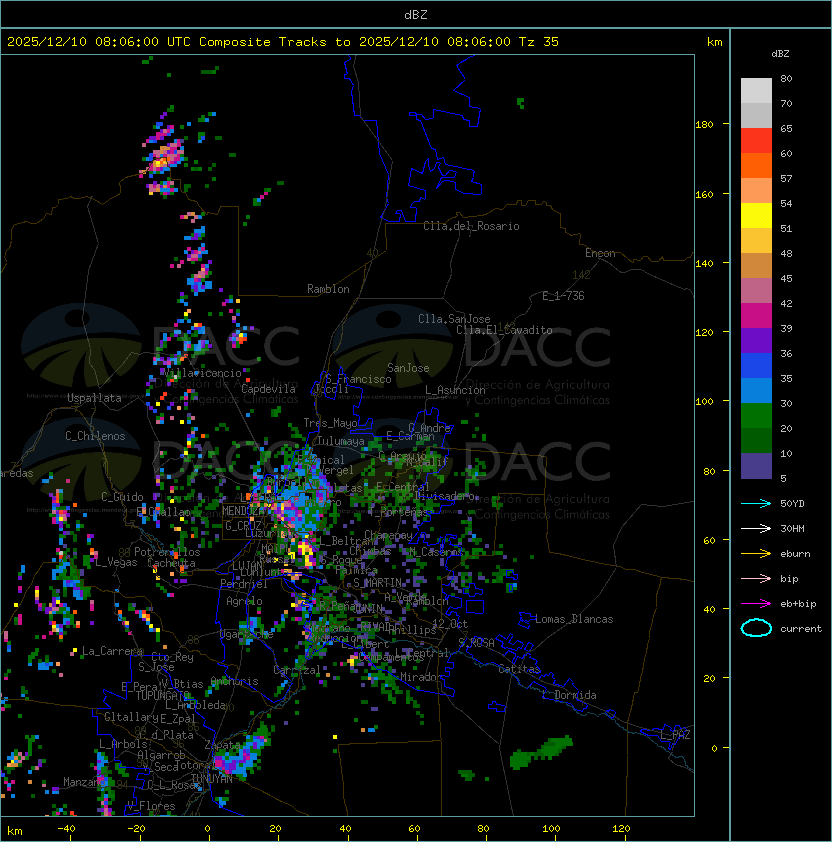This screenshot has height=842, width=832.
Task: Click the 'L_Asuncion' map label
Action: (455, 390)
